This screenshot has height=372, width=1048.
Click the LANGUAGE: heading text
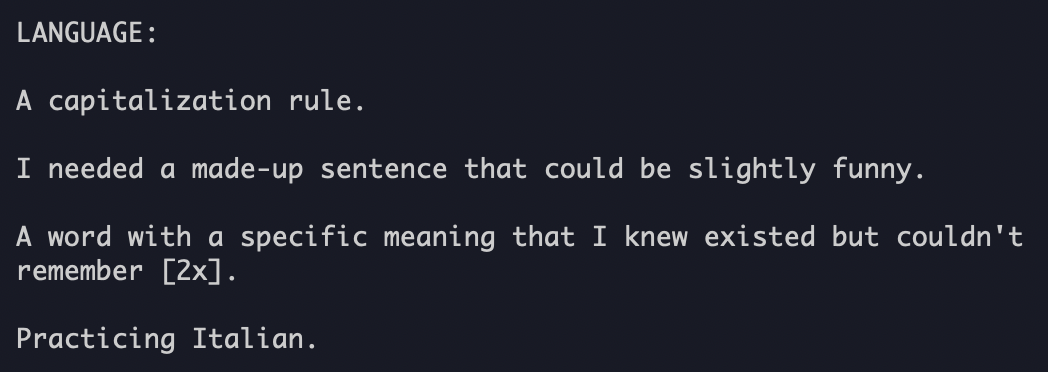(86, 33)
